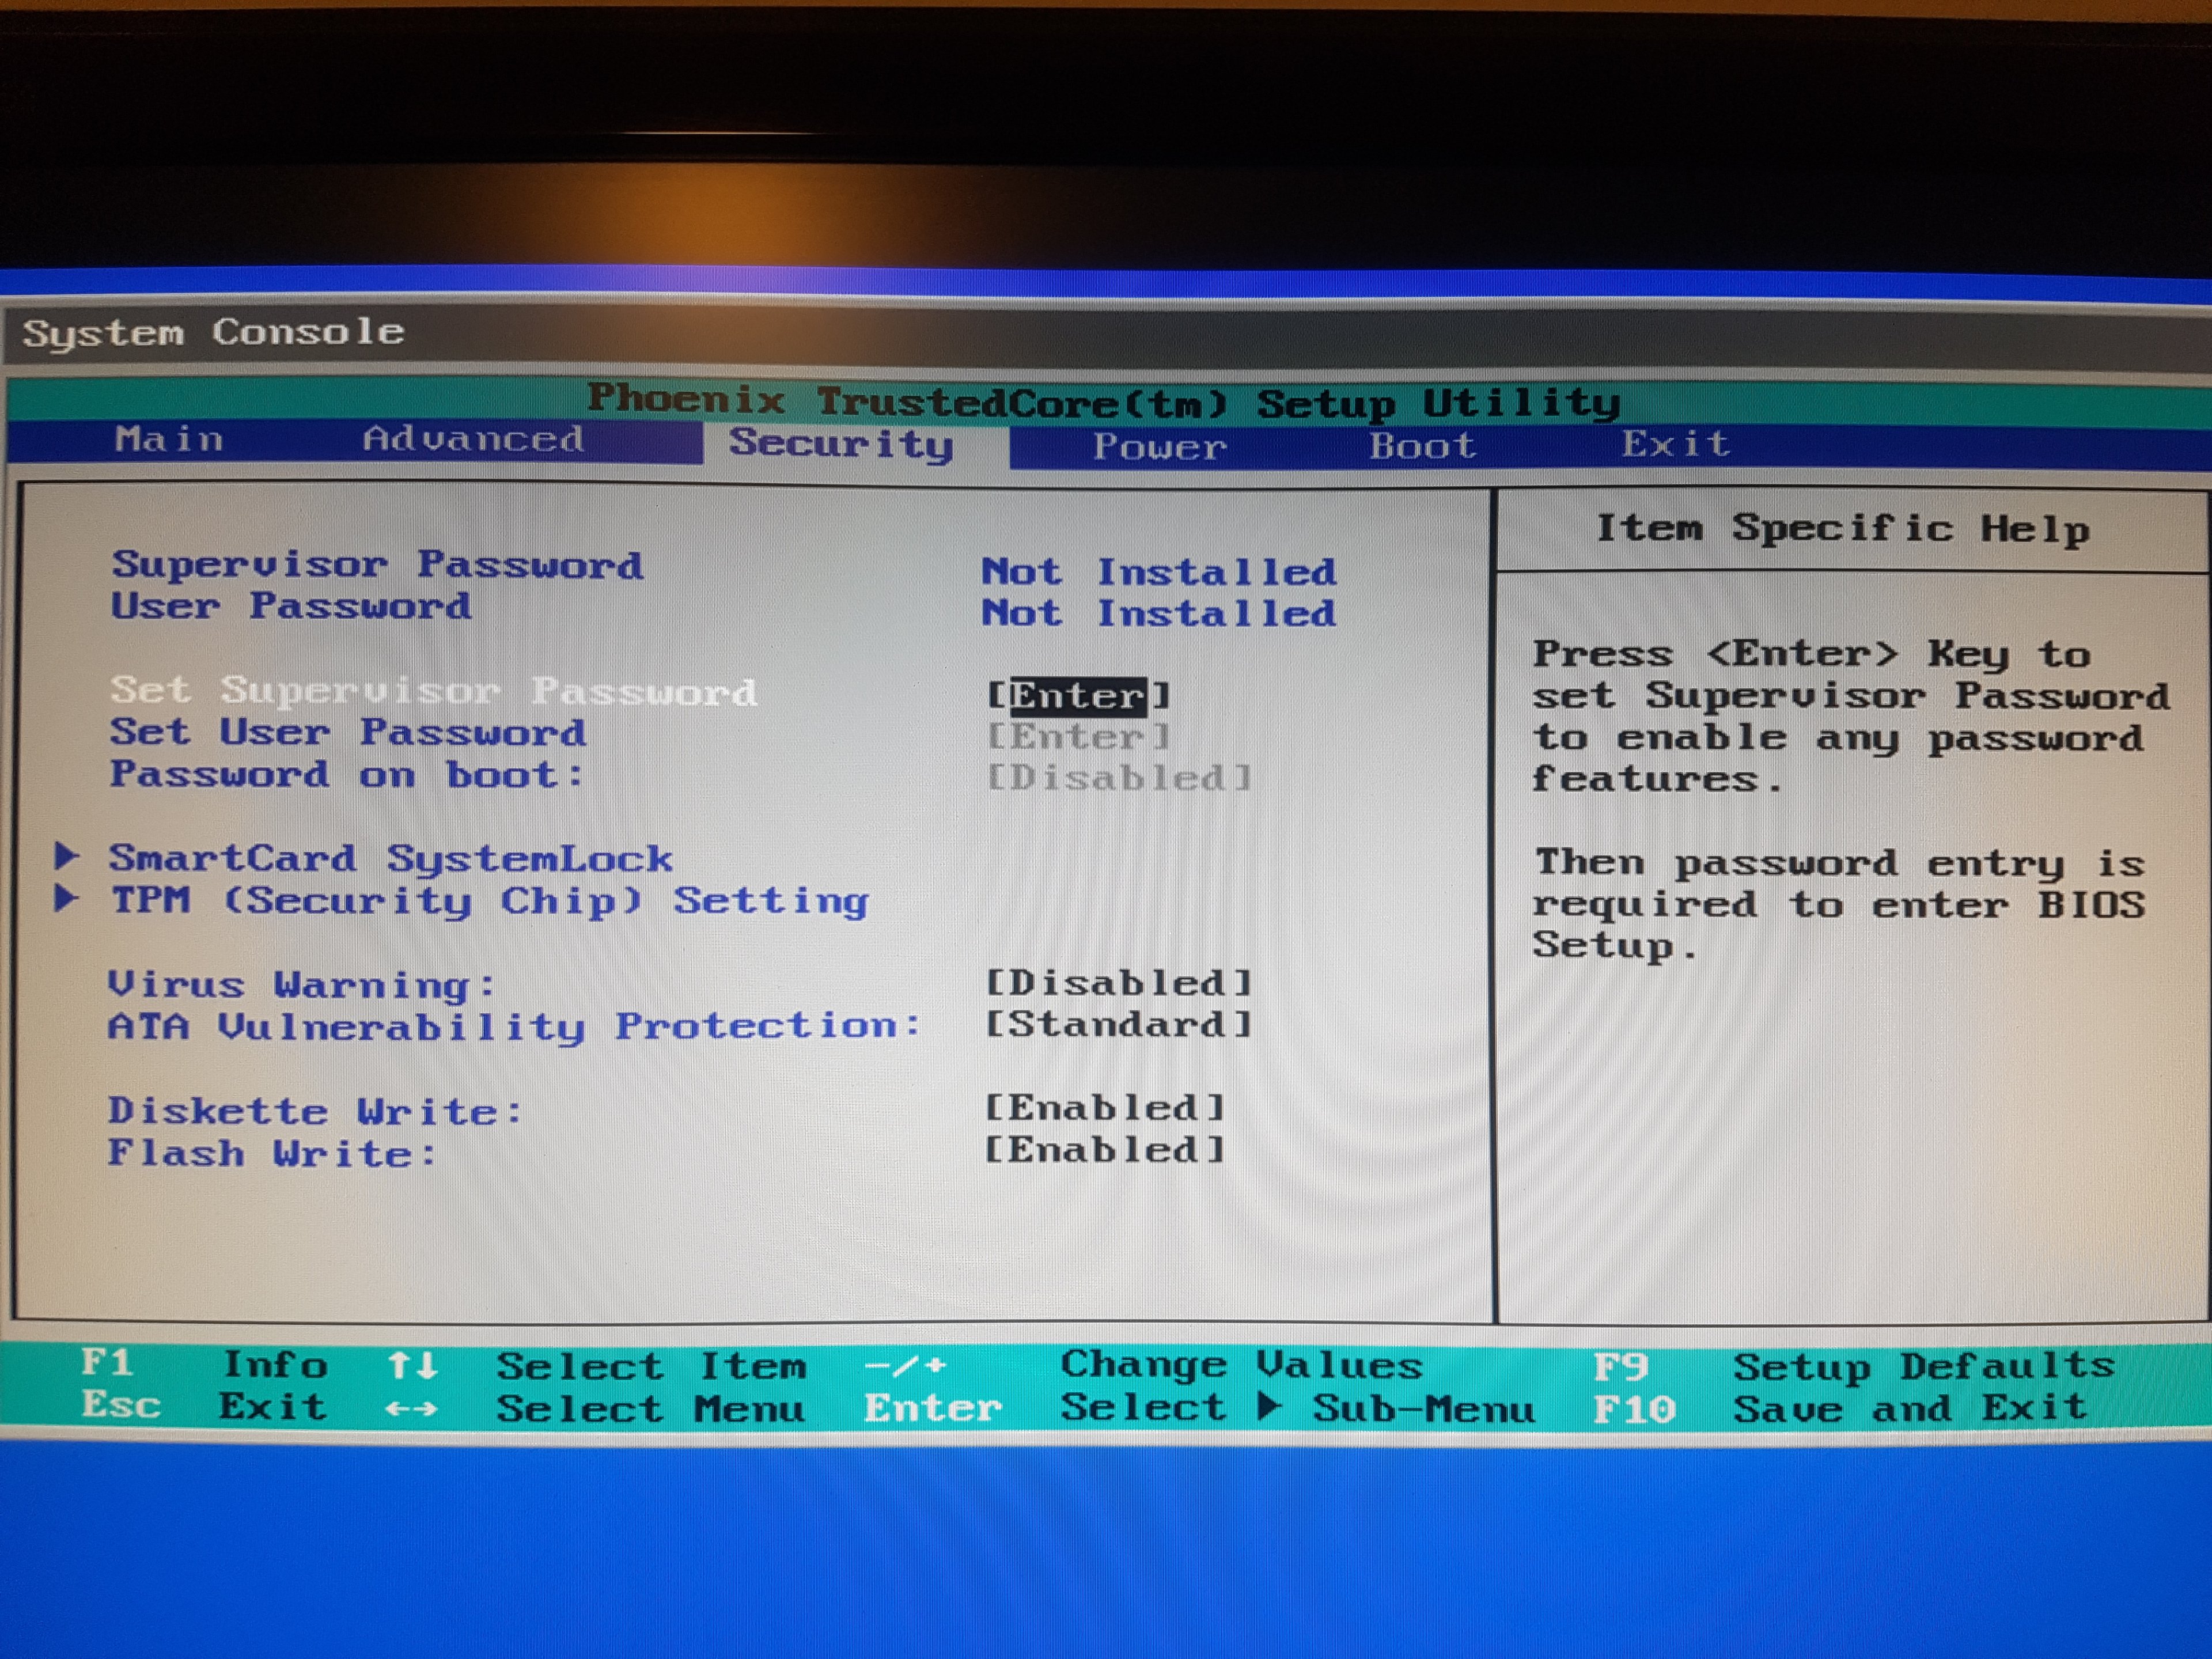Screen dimensions: 2212x1659
Task: Switch to the Advanced tab
Action: [473, 439]
